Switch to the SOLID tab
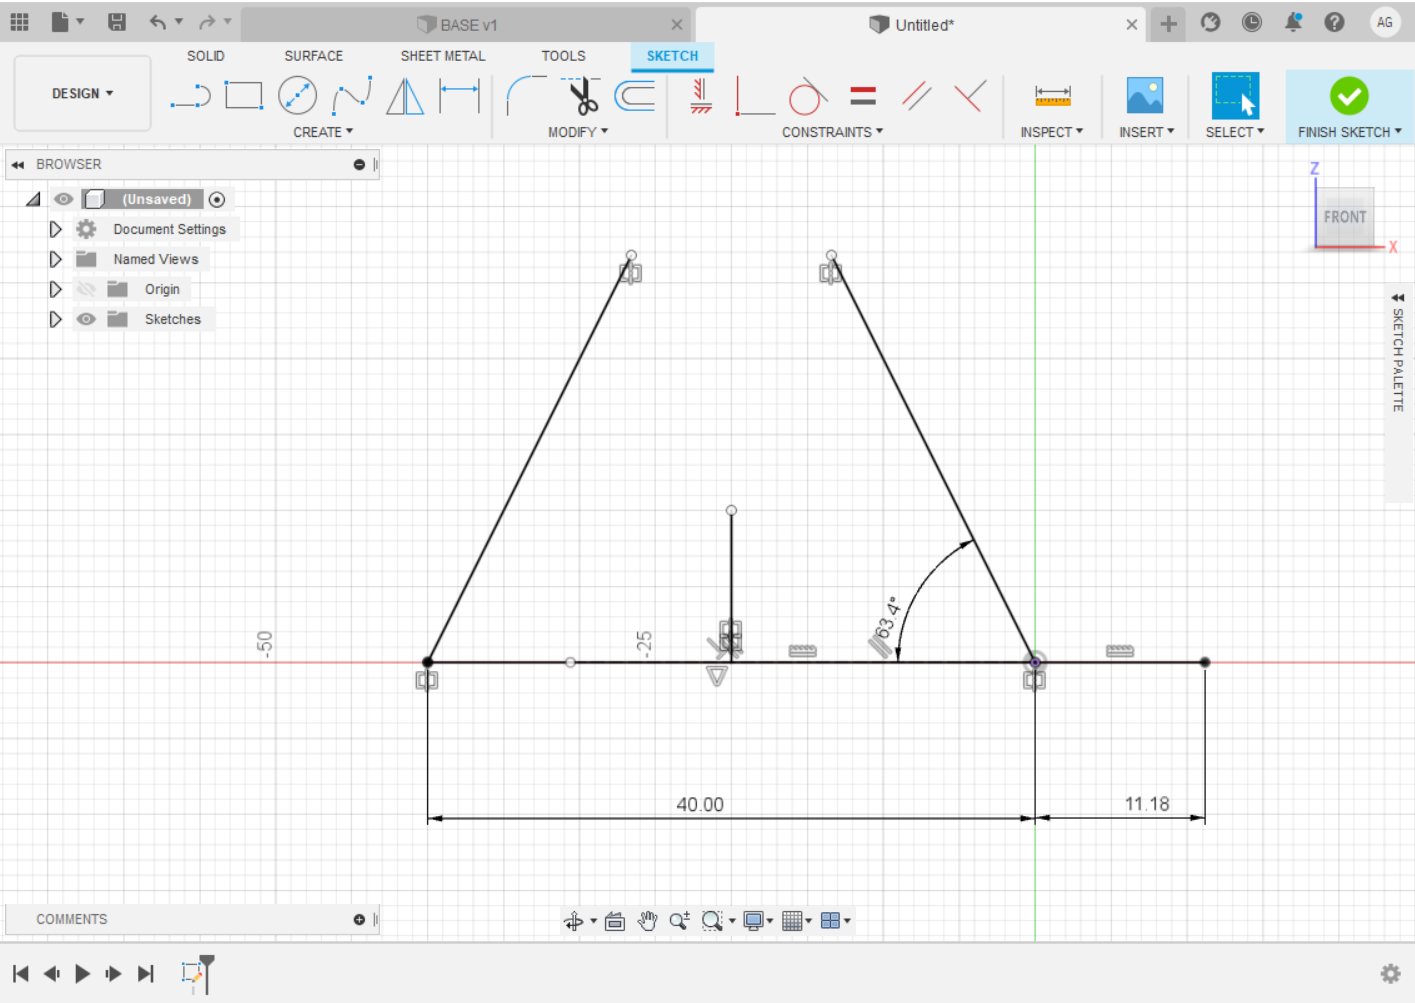The height and width of the screenshot is (1003, 1415). pyautogui.click(x=205, y=56)
